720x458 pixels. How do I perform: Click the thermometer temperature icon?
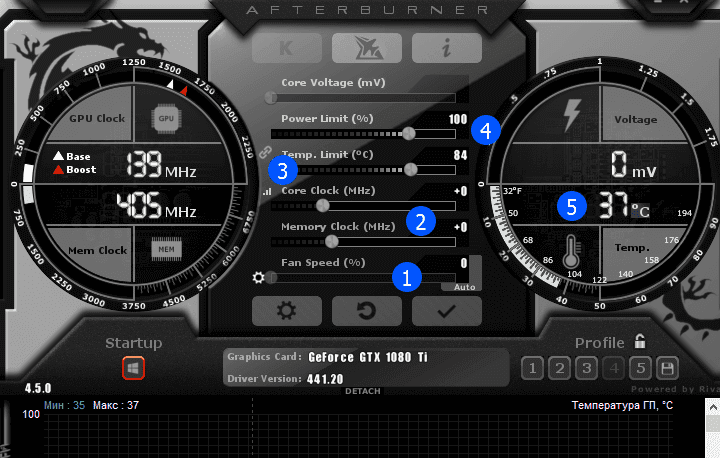click(571, 251)
